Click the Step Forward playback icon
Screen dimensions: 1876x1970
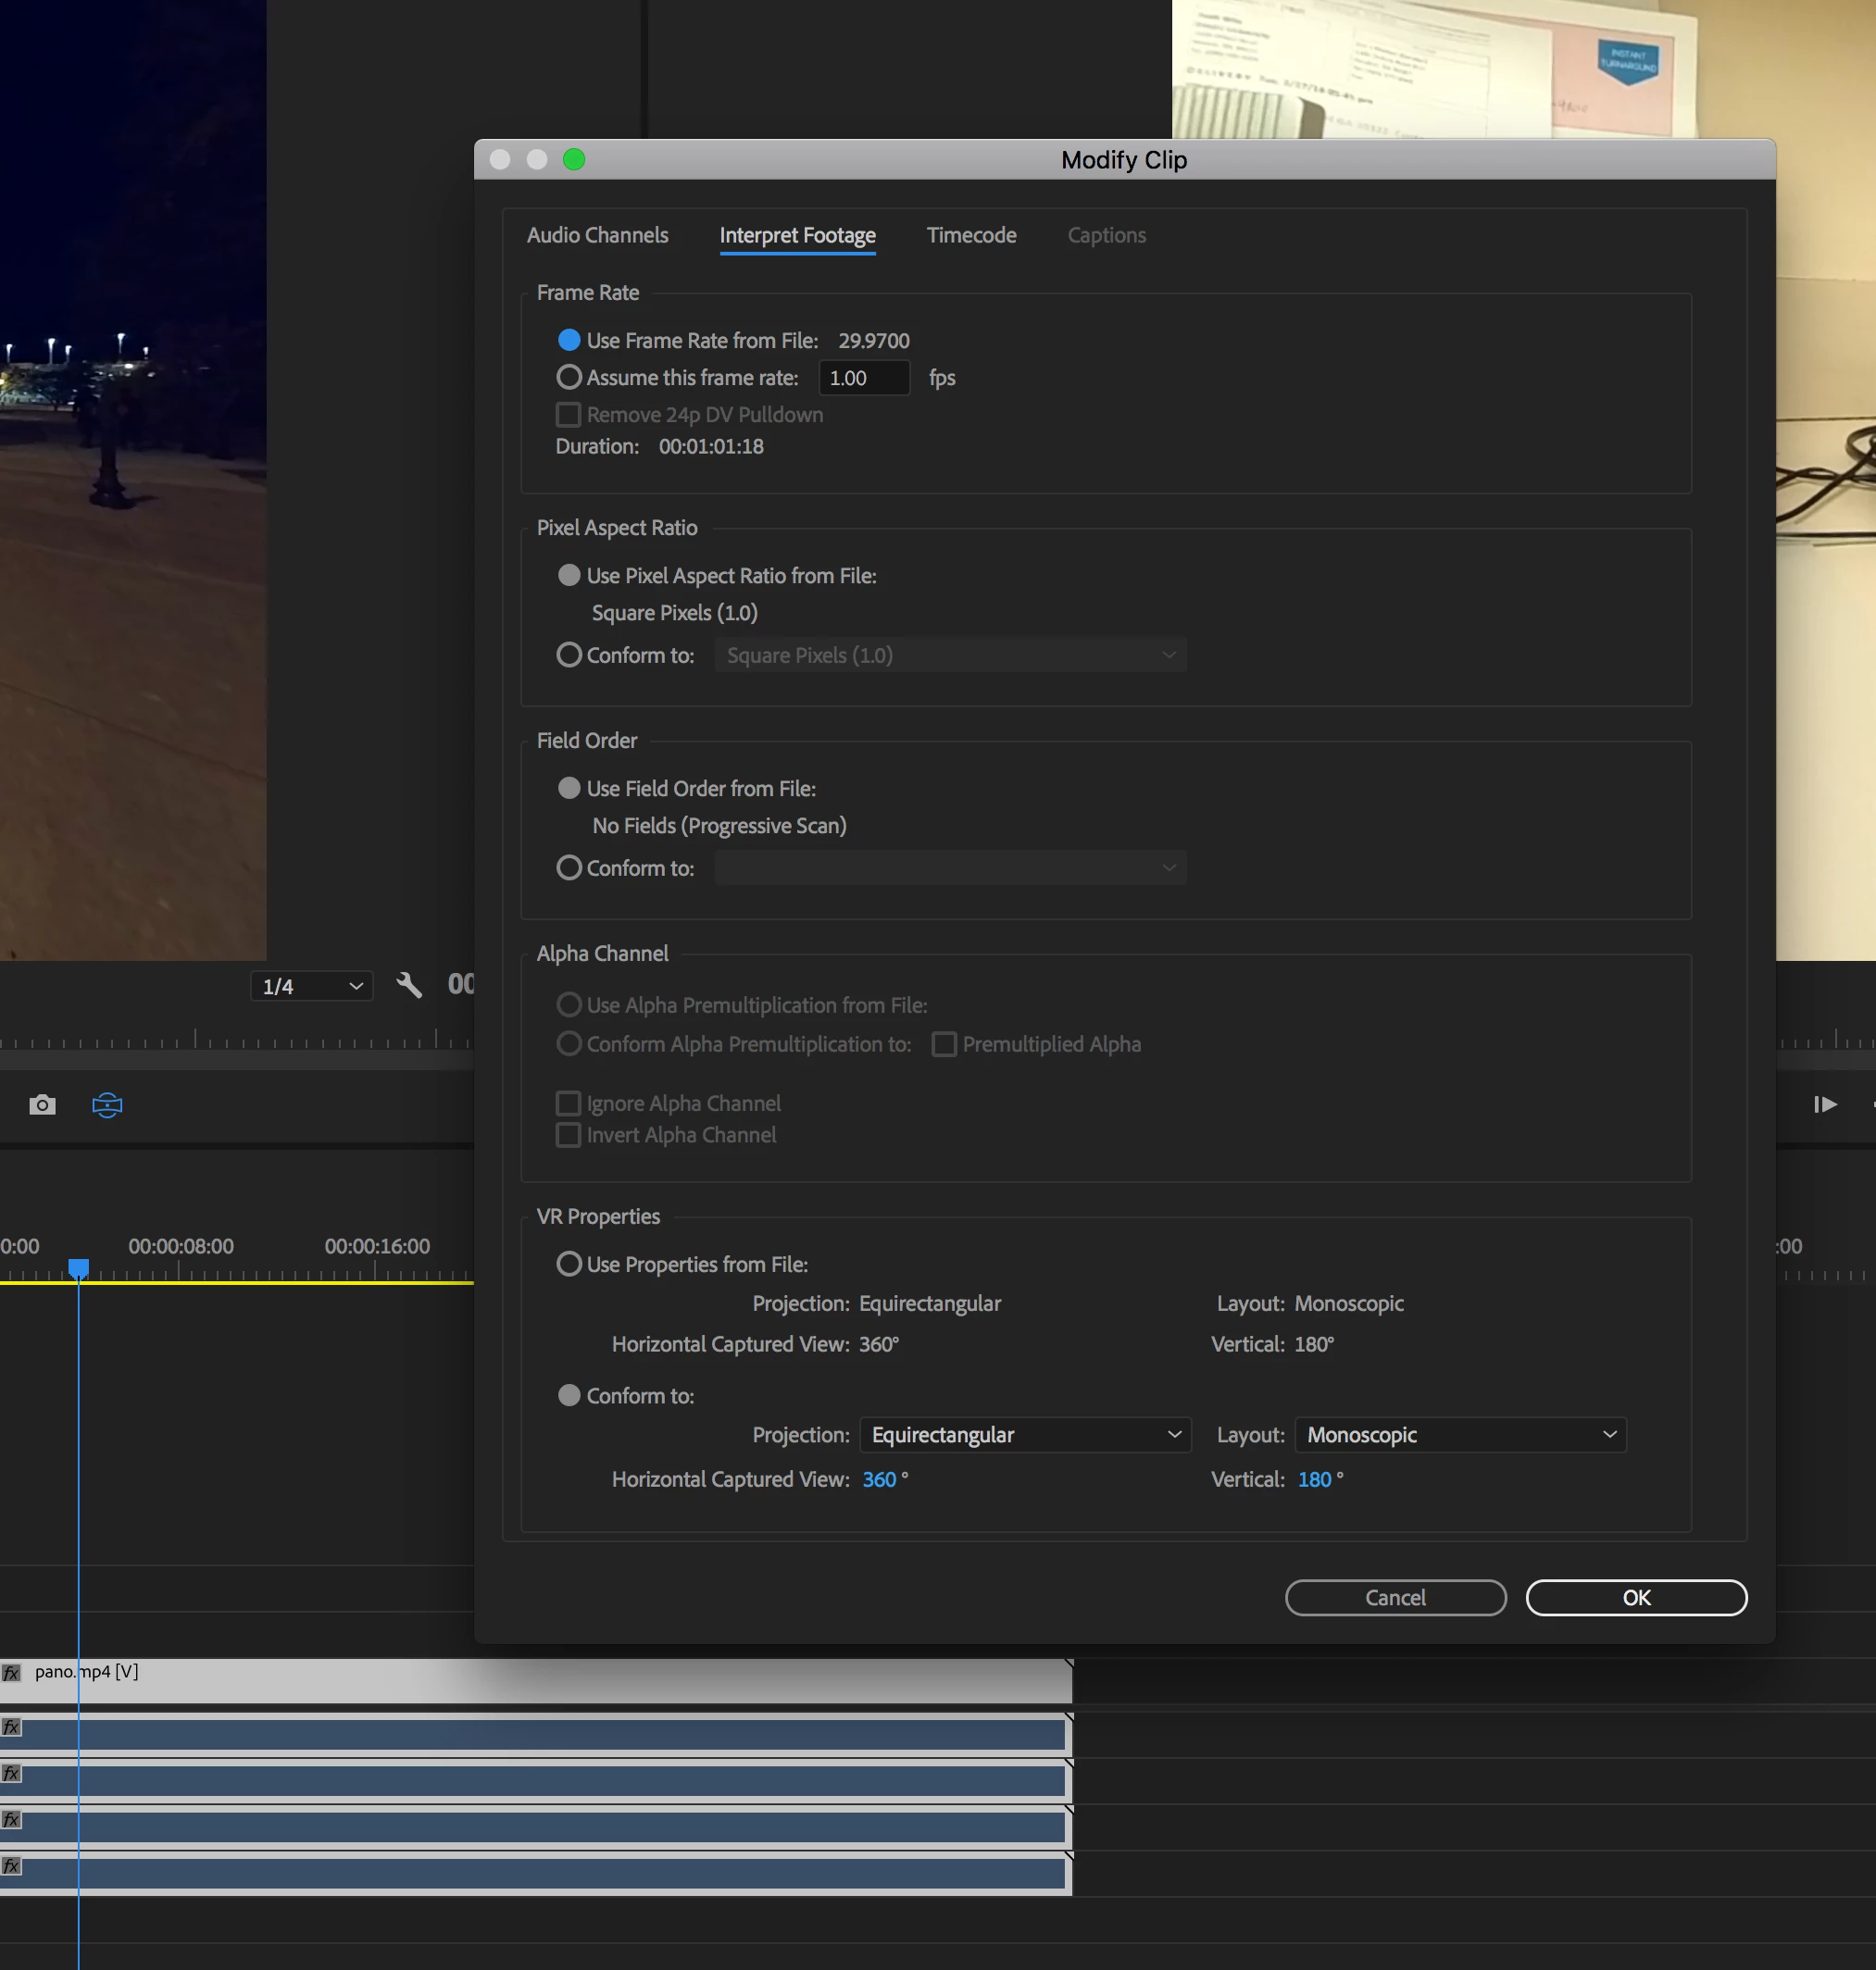1824,1104
